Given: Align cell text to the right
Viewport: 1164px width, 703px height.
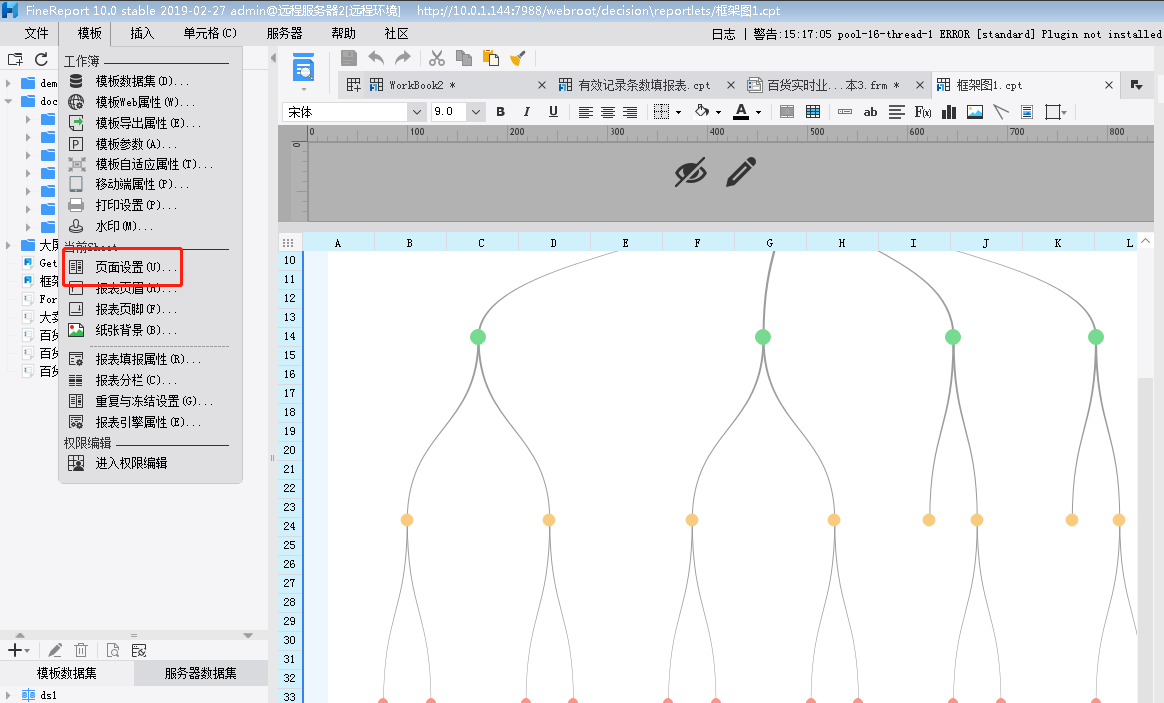Looking at the screenshot, I should pyautogui.click(x=630, y=112).
